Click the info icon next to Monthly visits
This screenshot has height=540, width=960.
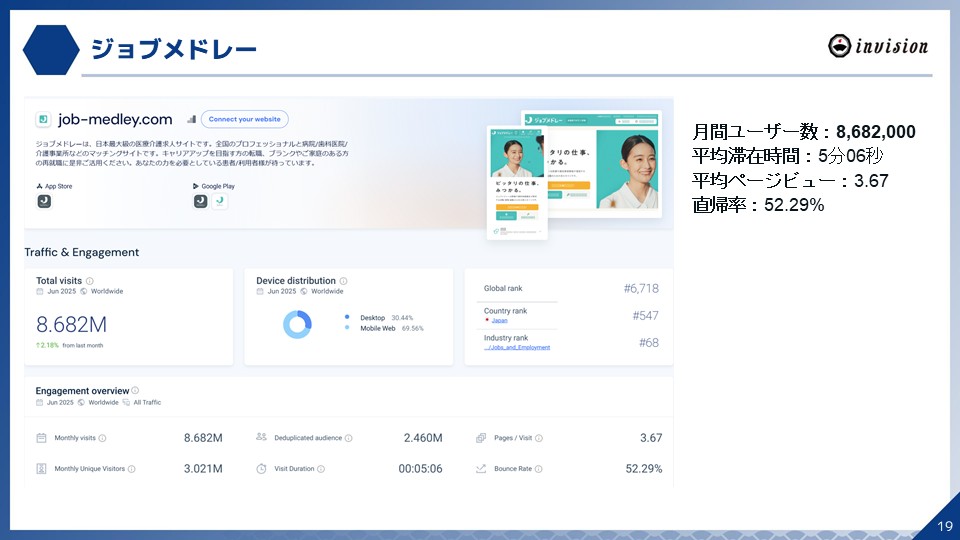[x=102, y=438]
